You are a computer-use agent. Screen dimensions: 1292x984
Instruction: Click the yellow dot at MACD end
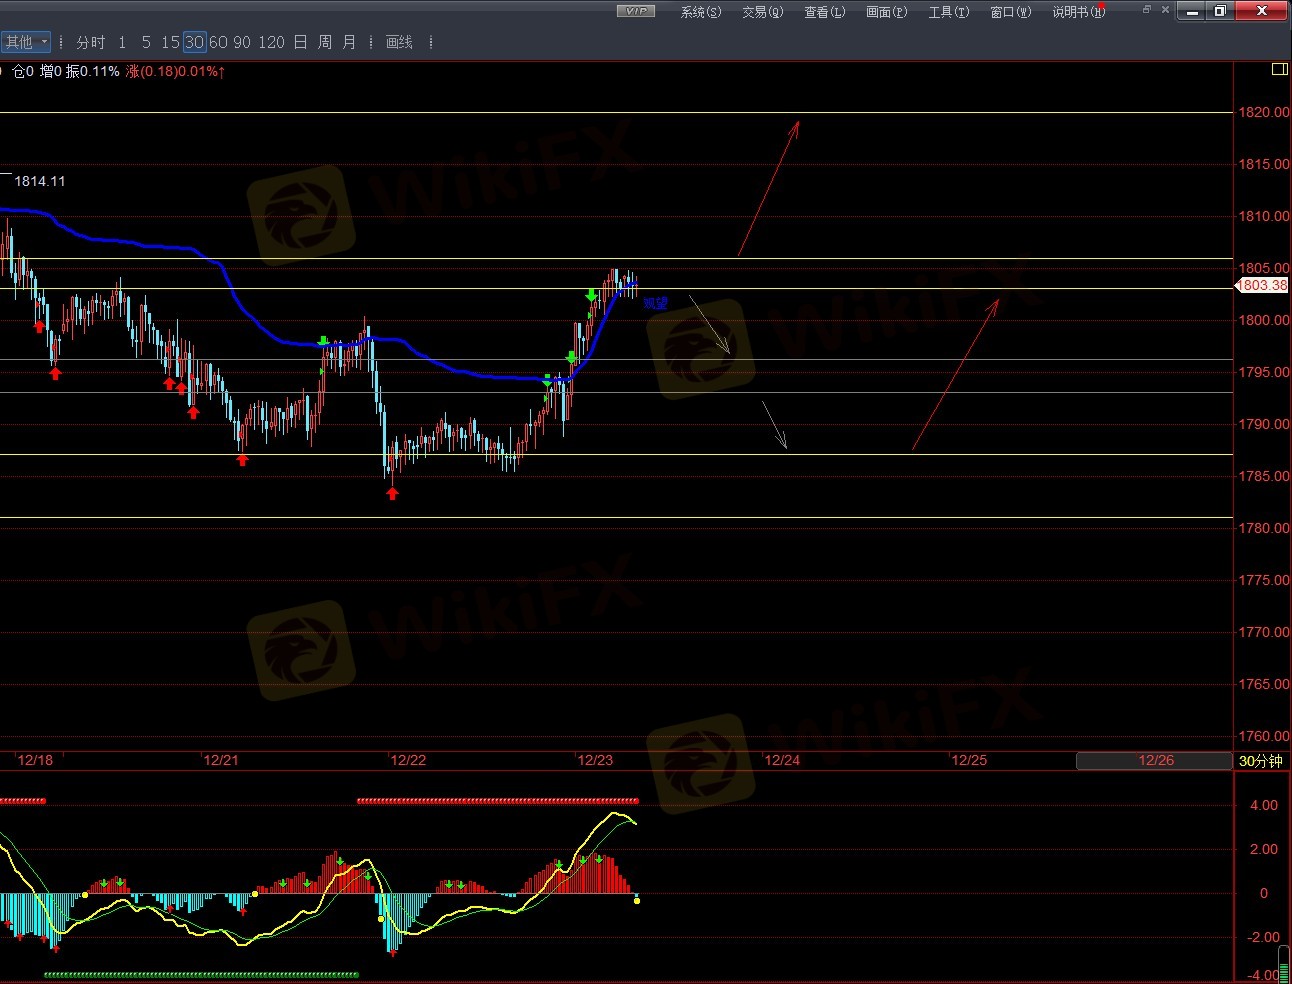(637, 901)
